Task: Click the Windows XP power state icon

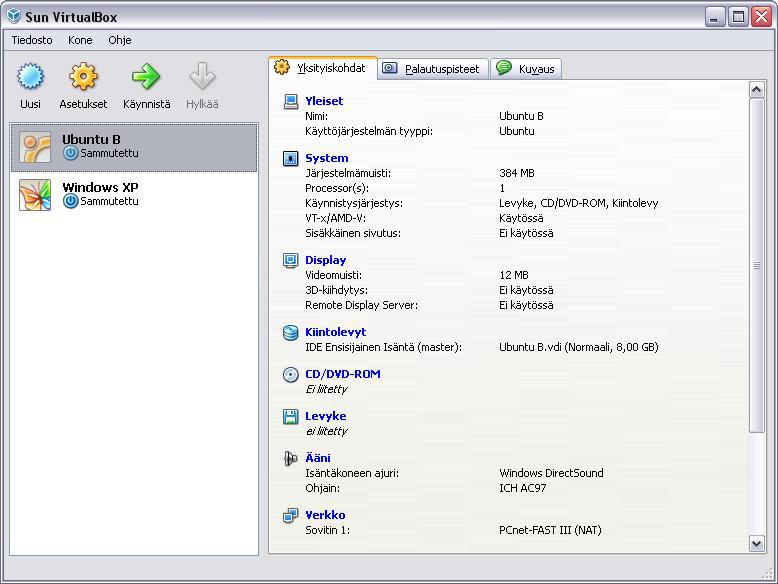Action: [70, 201]
